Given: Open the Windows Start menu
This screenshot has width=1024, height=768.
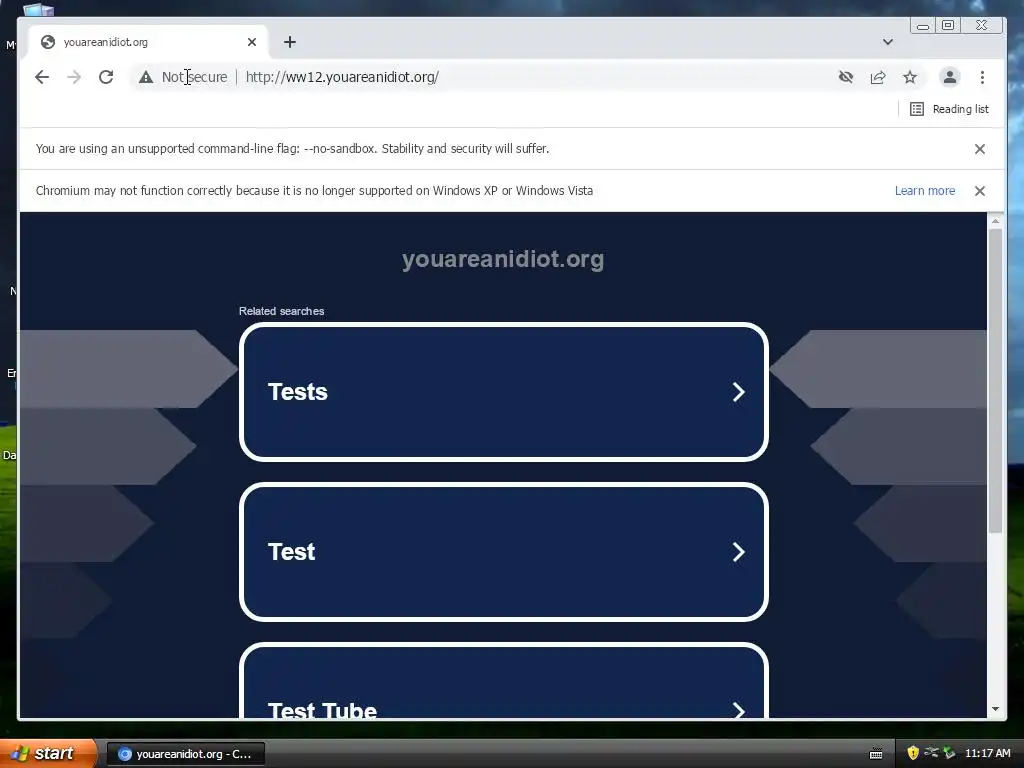Looking at the screenshot, I should tap(48, 754).
